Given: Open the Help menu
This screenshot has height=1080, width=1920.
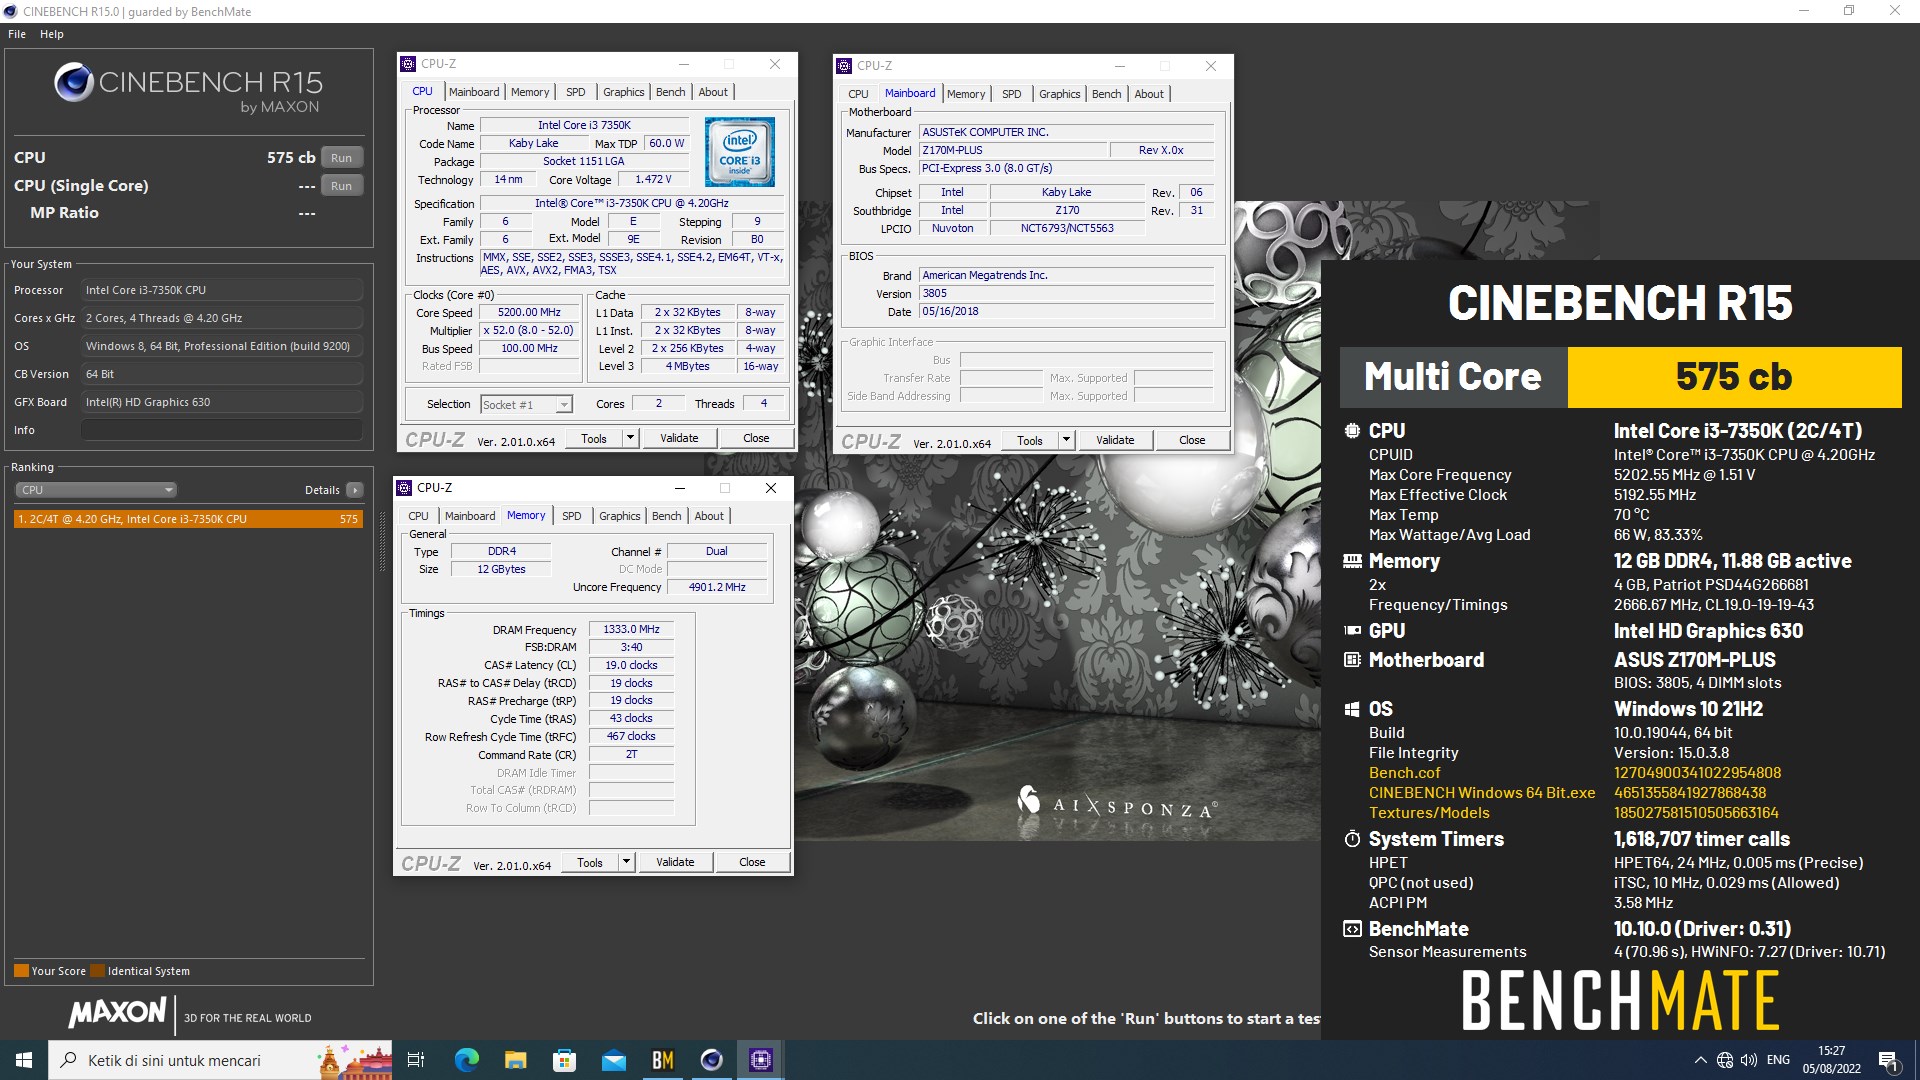Looking at the screenshot, I should pyautogui.click(x=52, y=34).
